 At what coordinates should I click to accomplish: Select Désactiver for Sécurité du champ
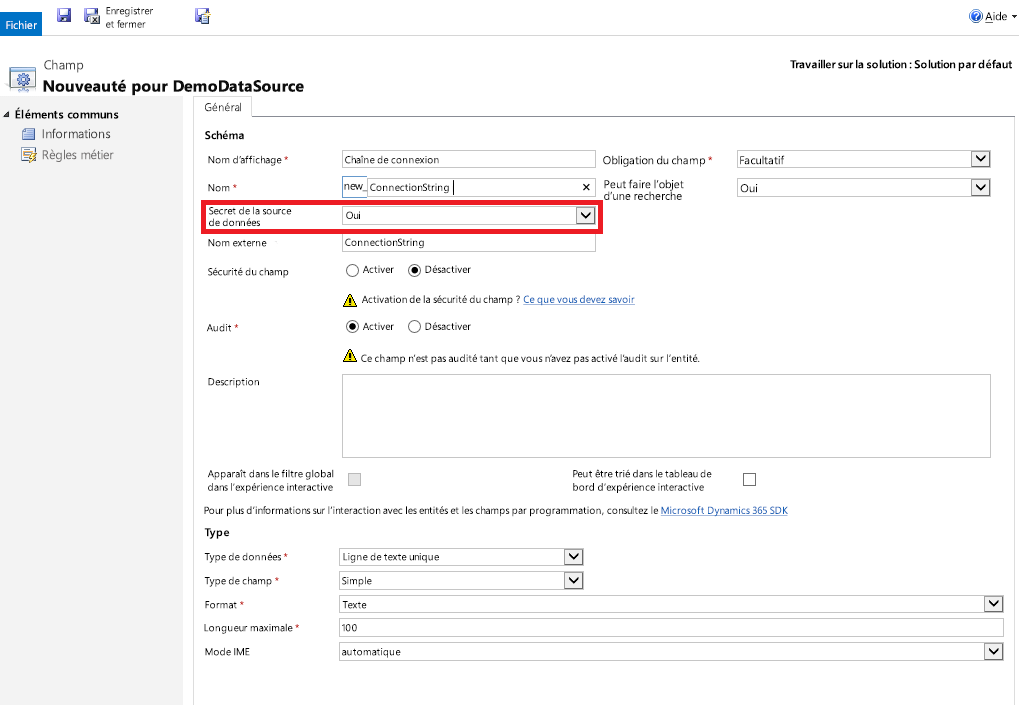pos(415,270)
